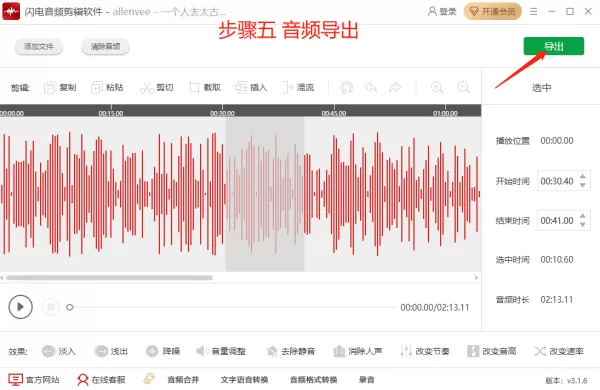Viewport: 600px width, 390px height.
Task: Click the 选中时间 00:10.60 value
Action: pos(557,260)
